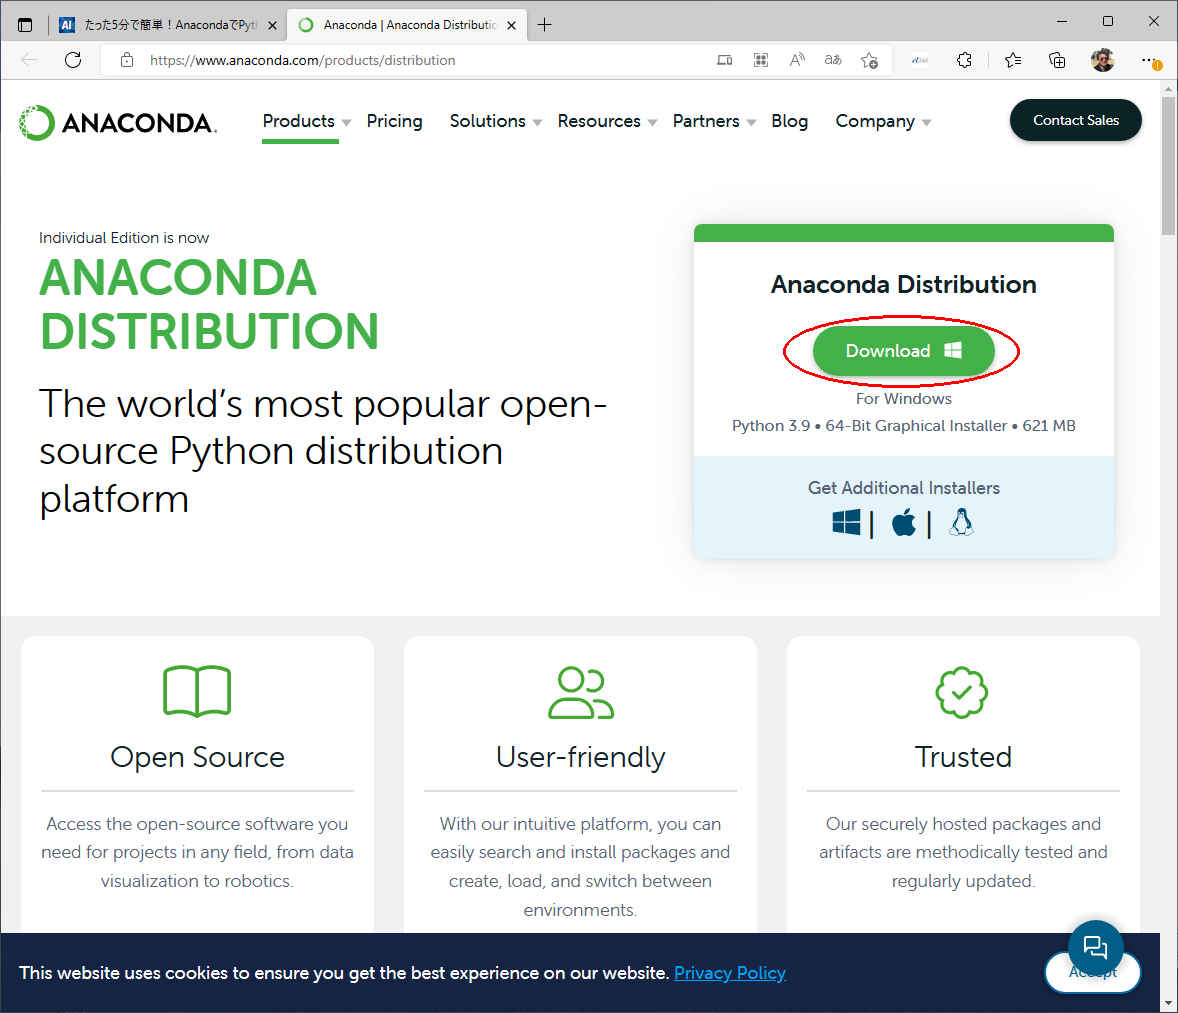Click the Linux penguin installer icon
This screenshot has height=1013, width=1178.
click(x=961, y=522)
